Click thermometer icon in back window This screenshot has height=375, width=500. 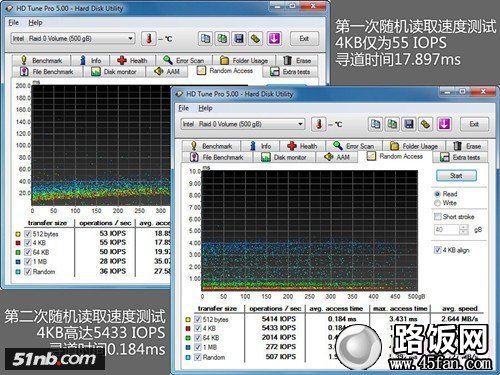click(x=149, y=39)
